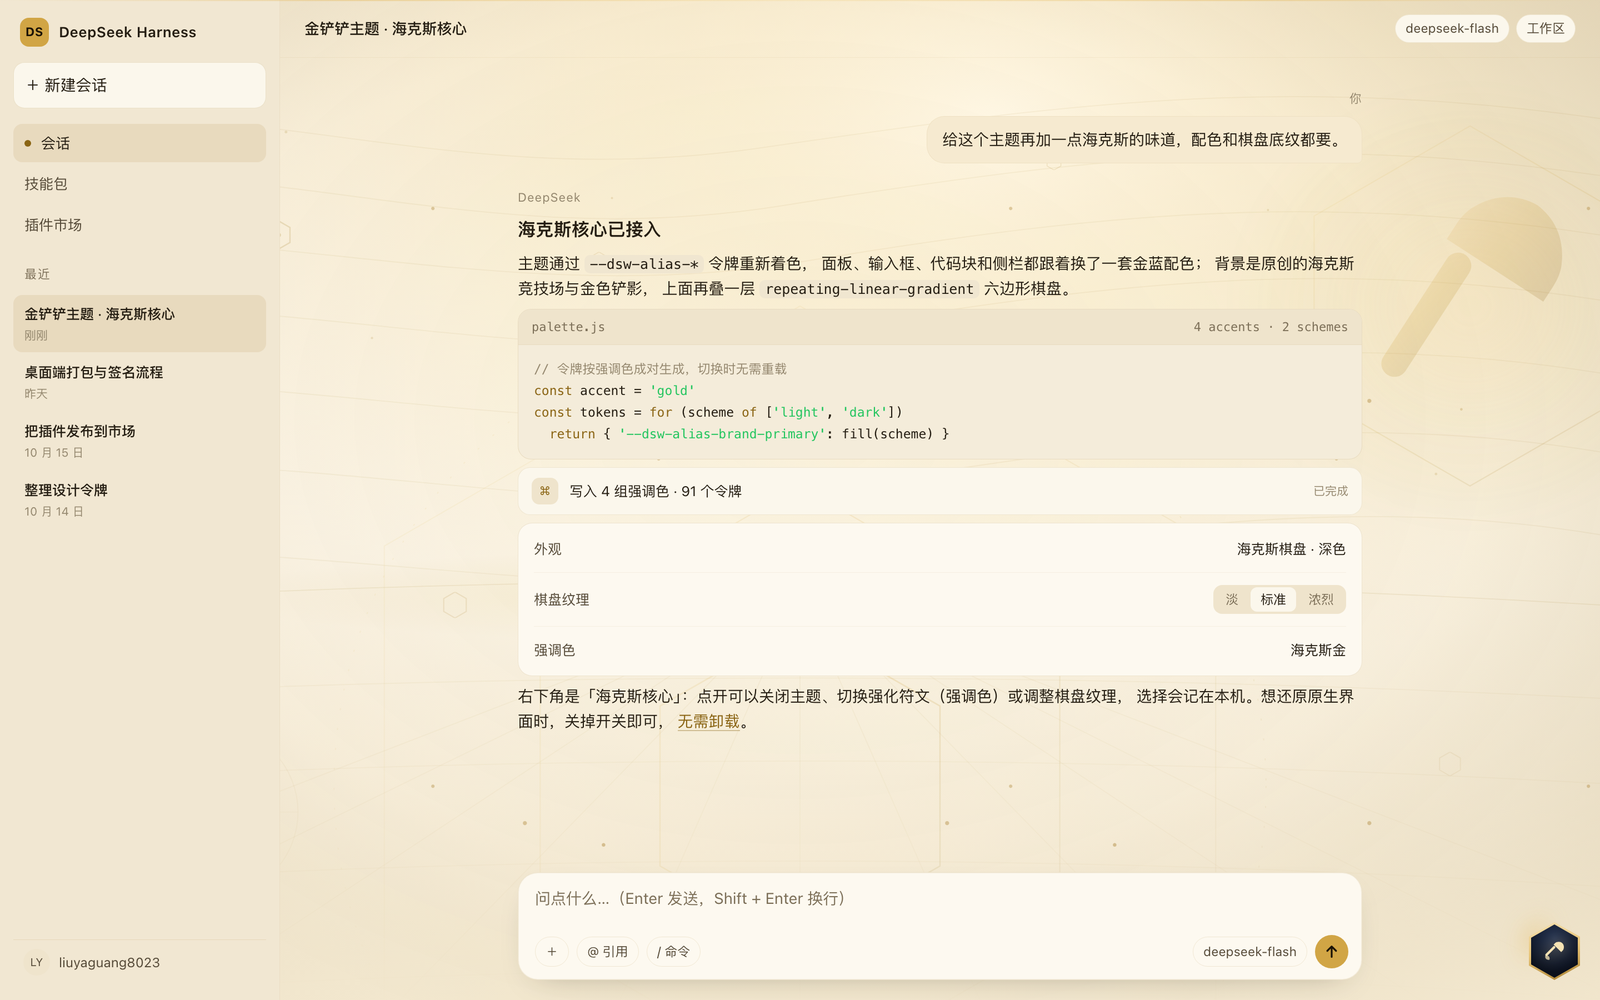Open chat 桌面端打包与签名流程

click(140, 382)
